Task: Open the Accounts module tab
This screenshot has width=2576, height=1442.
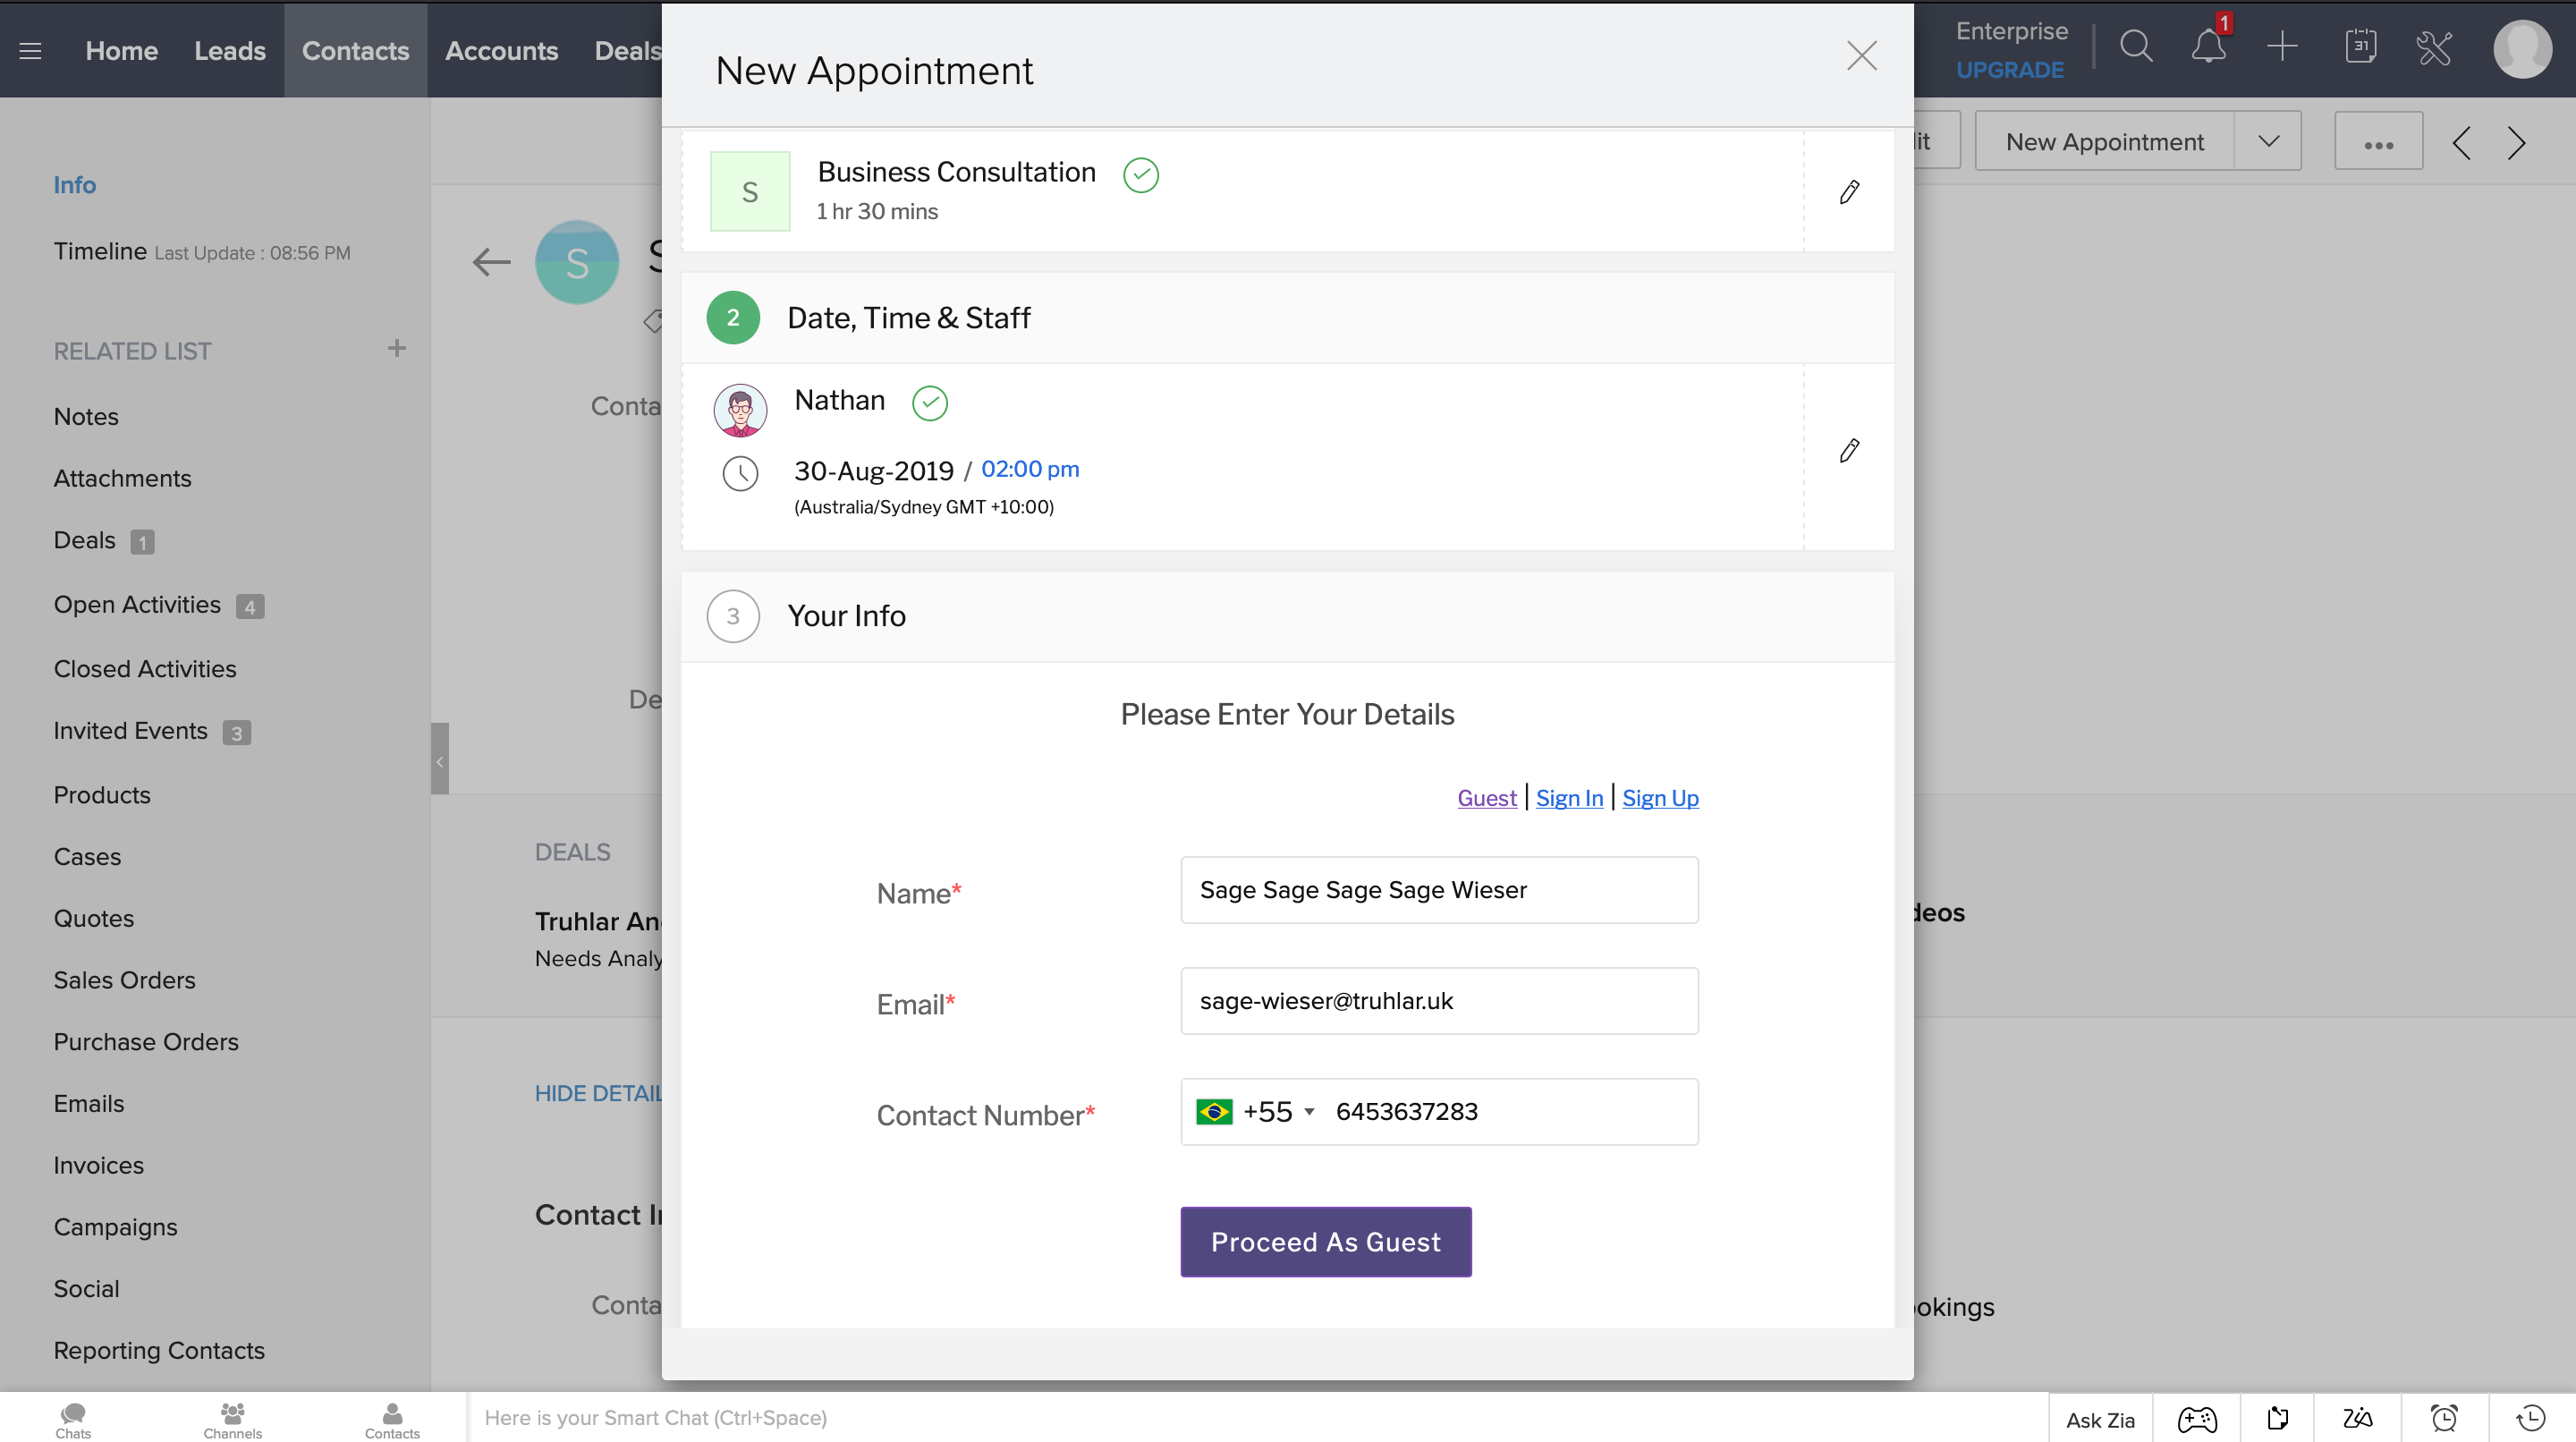Action: tap(501, 50)
